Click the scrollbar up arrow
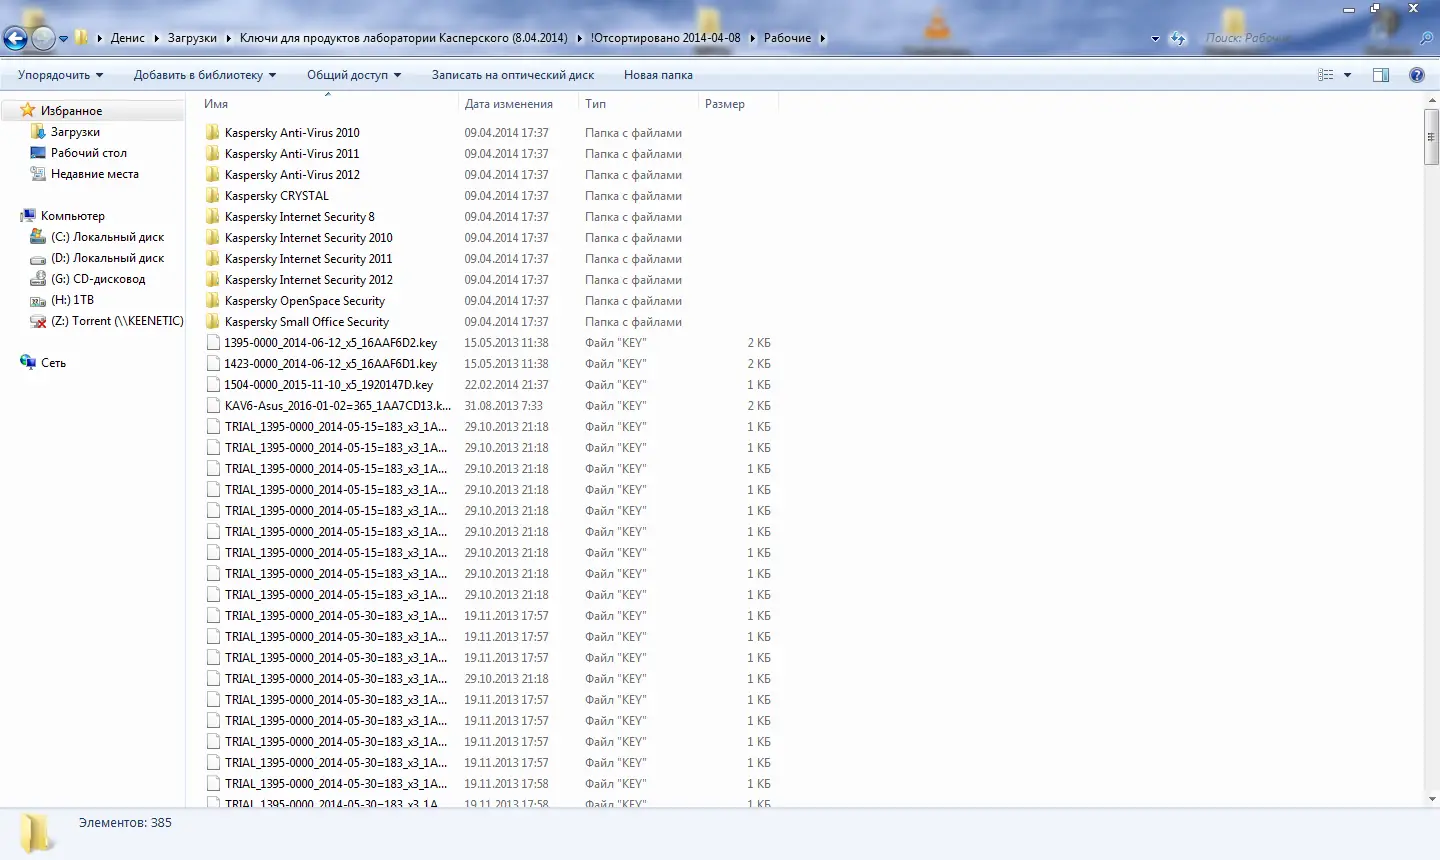 pyautogui.click(x=1432, y=100)
